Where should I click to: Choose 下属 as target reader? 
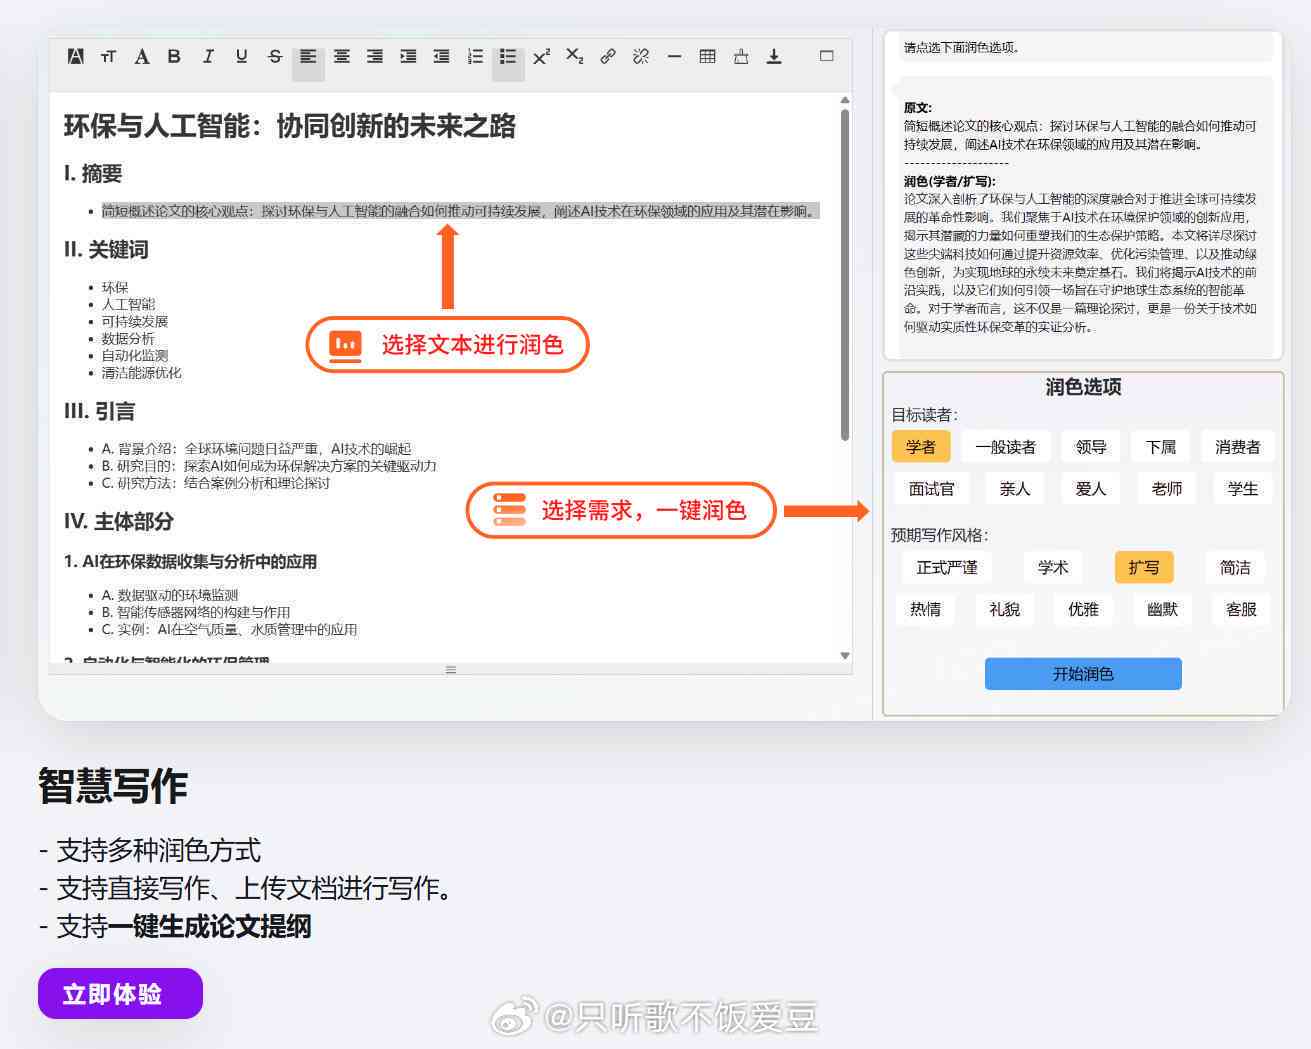pyautogui.click(x=1161, y=447)
